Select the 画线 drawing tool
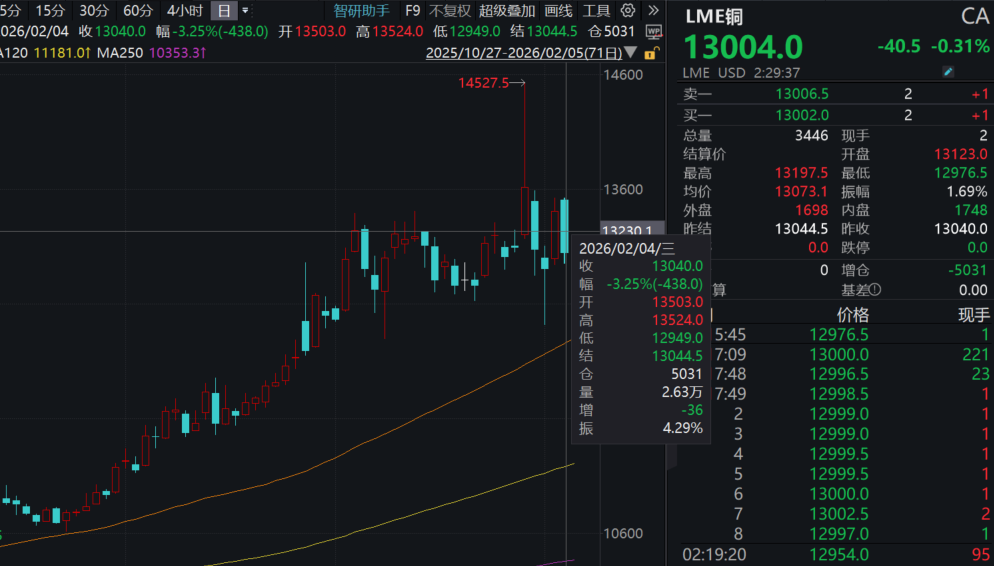Image resolution: width=994 pixels, height=566 pixels. (559, 11)
